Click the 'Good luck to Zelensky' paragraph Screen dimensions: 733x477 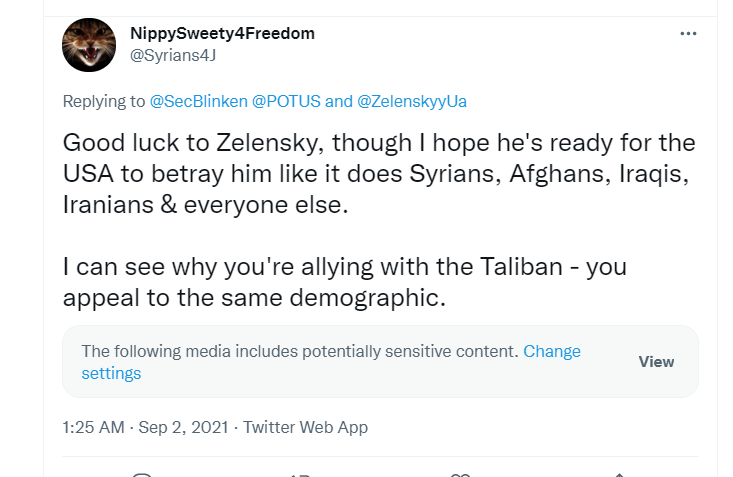(x=378, y=173)
